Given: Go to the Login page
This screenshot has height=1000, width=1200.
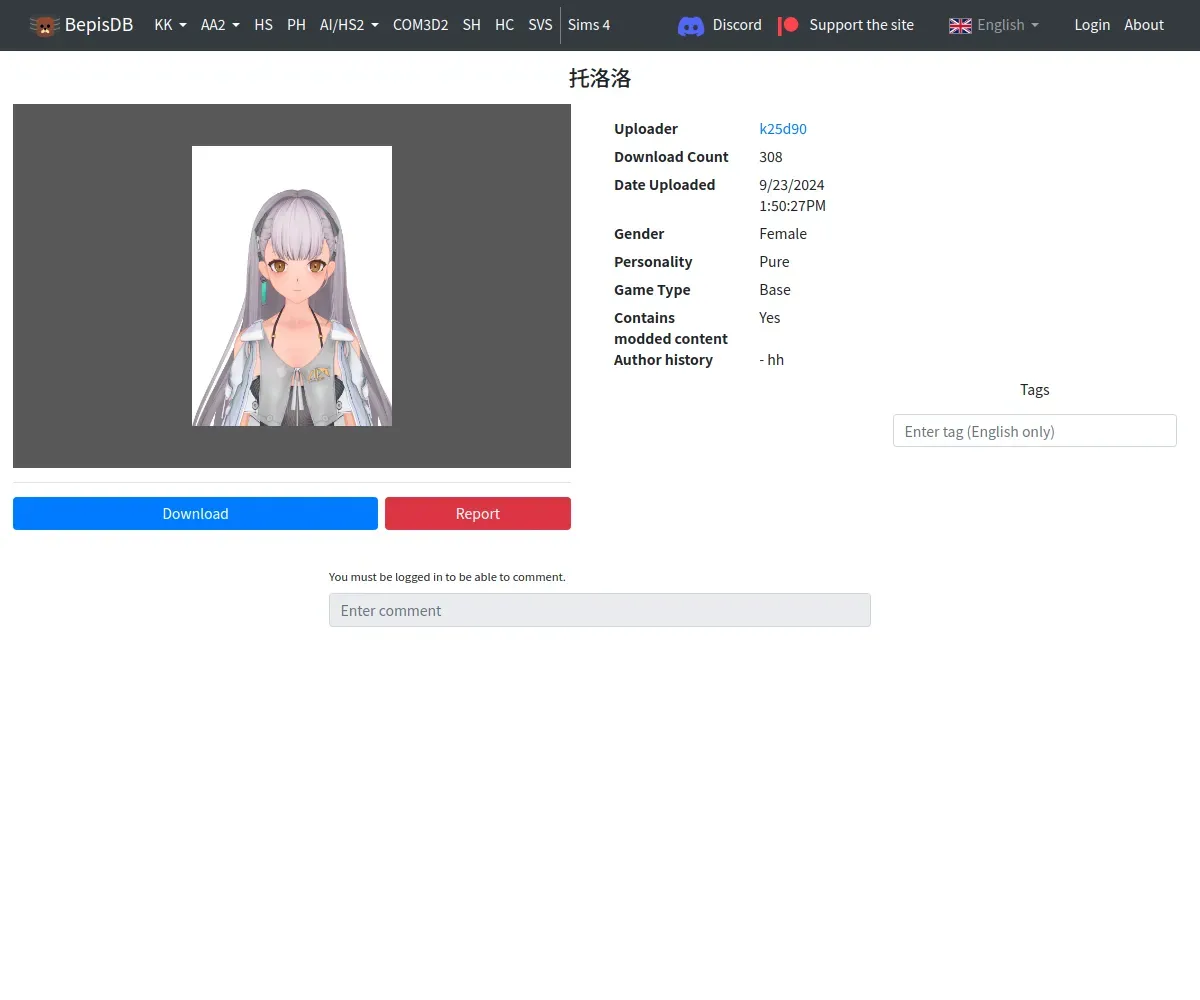Looking at the screenshot, I should (x=1092, y=25).
